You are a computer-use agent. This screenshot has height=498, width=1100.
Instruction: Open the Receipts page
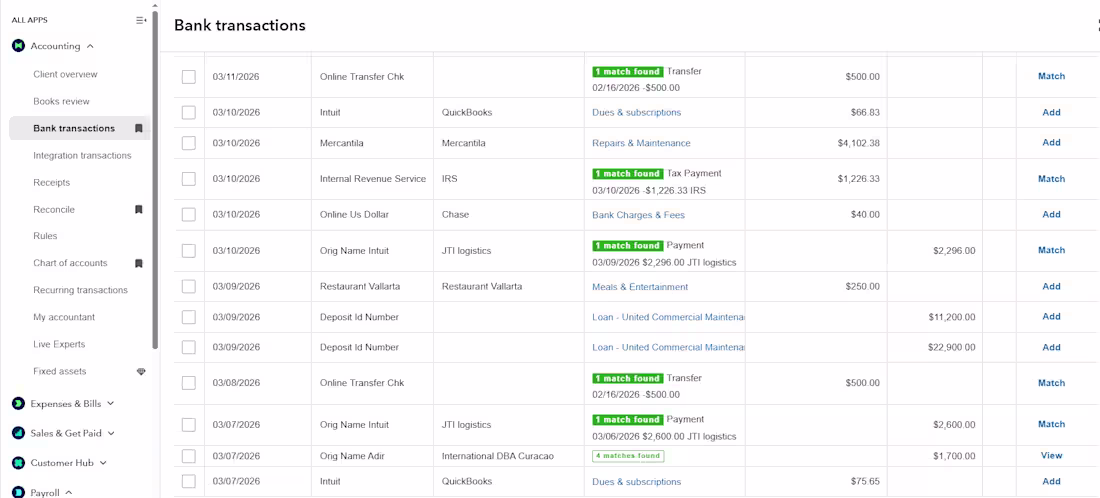click(51, 182)
